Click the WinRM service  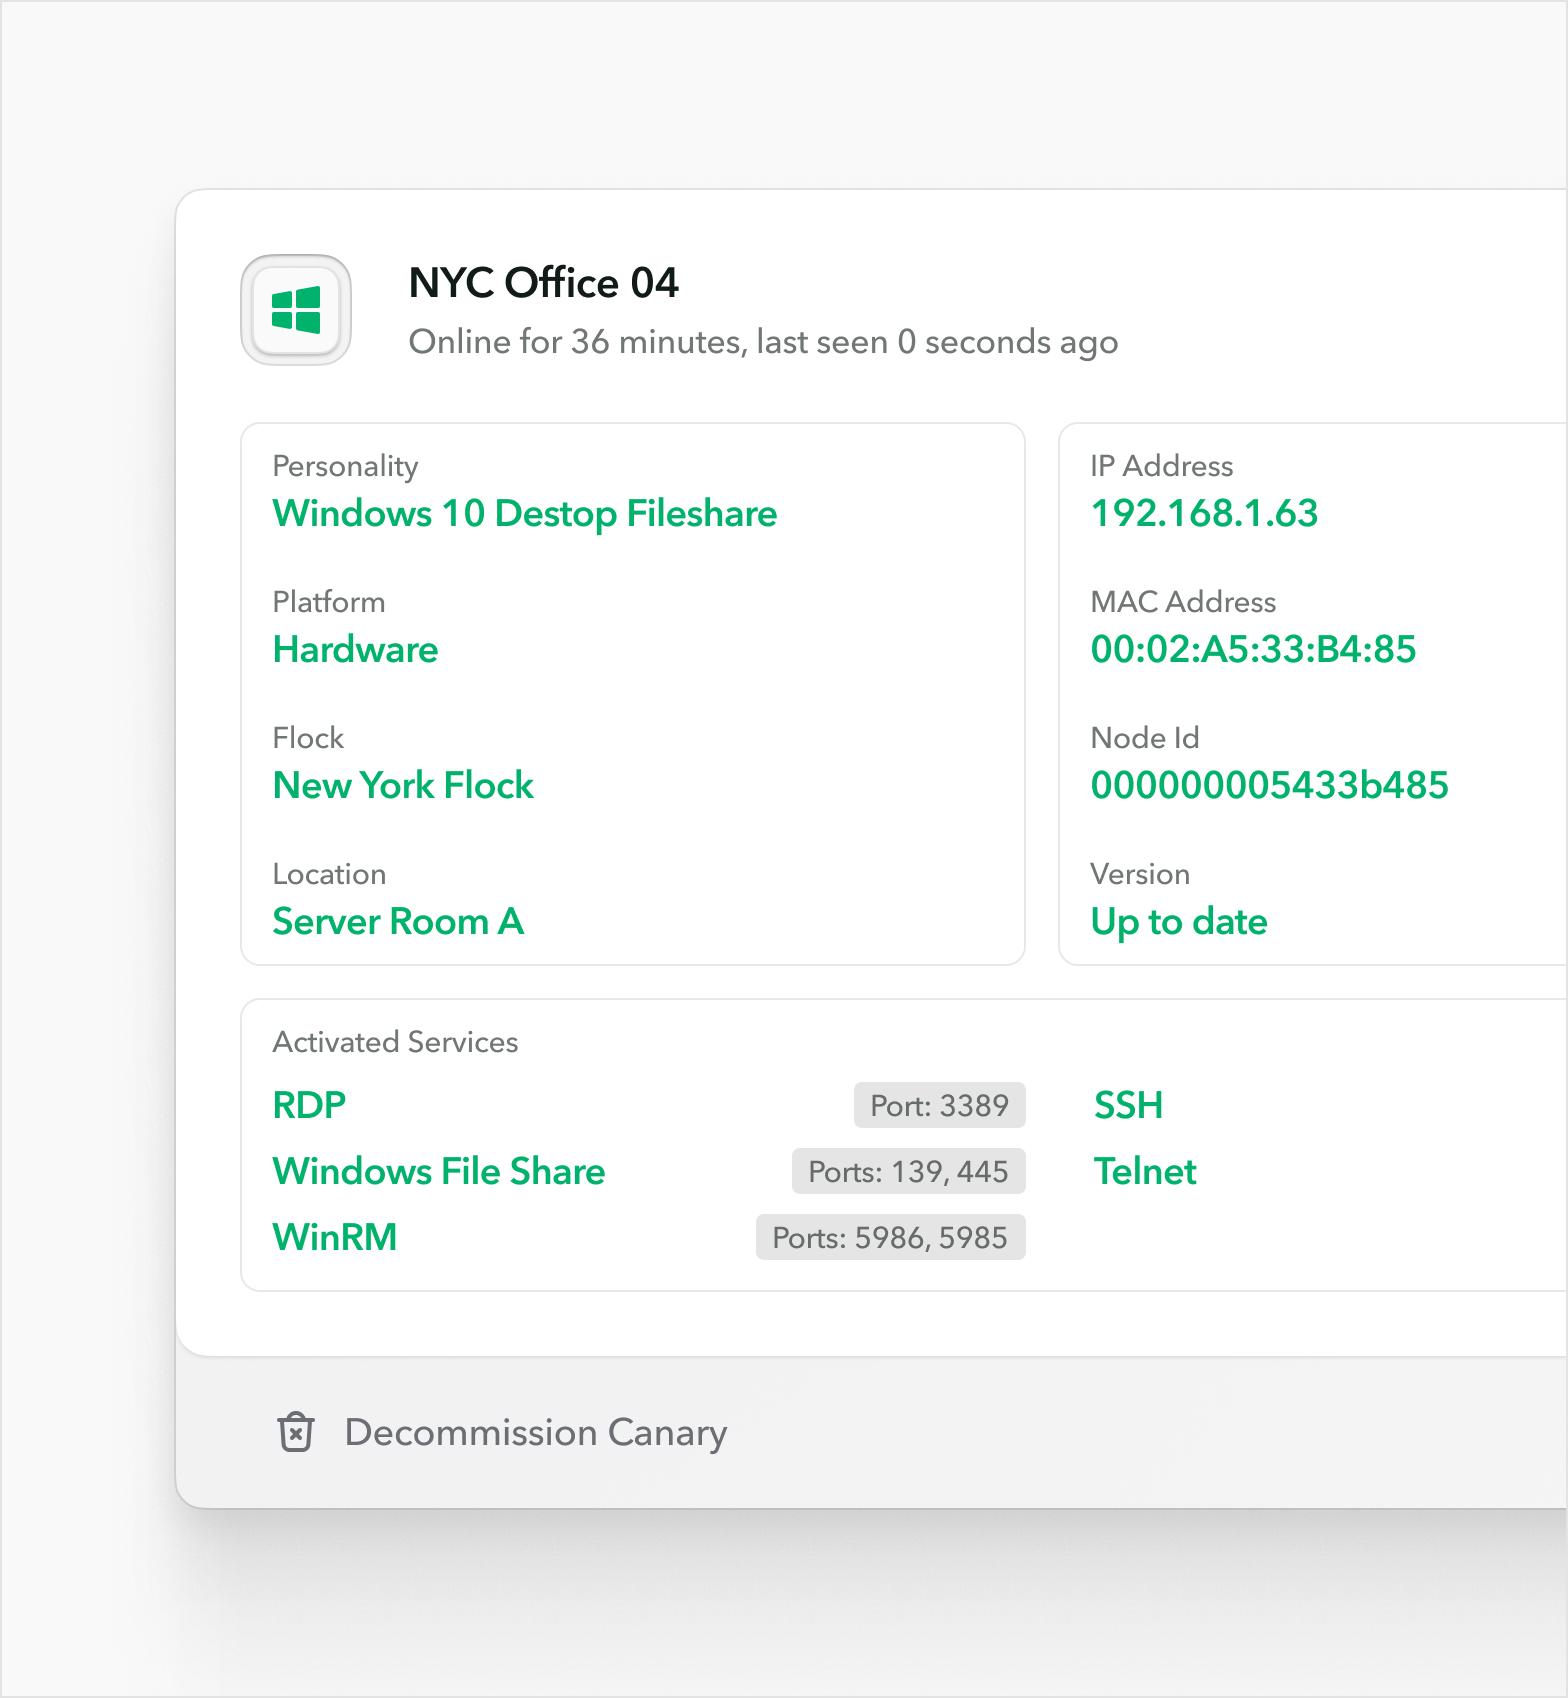335,1238
